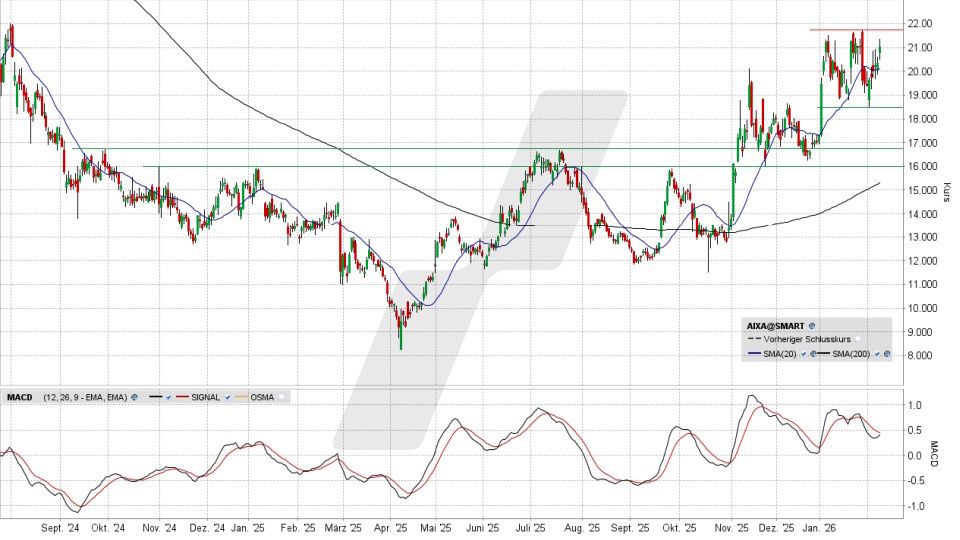Click the April '25 time axis label
The height and width of the screenshot is (540, 960).
pos(392,527)
